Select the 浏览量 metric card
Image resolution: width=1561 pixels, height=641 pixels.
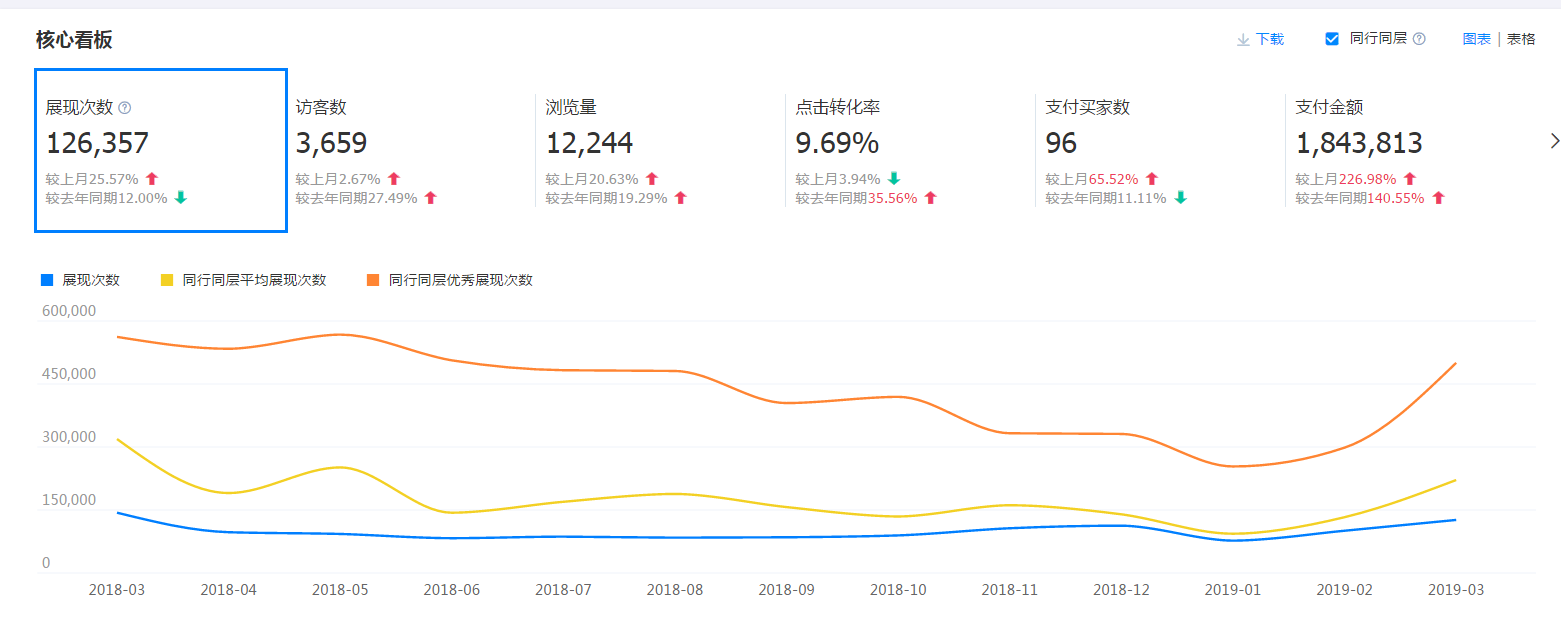tap(660, 150)
